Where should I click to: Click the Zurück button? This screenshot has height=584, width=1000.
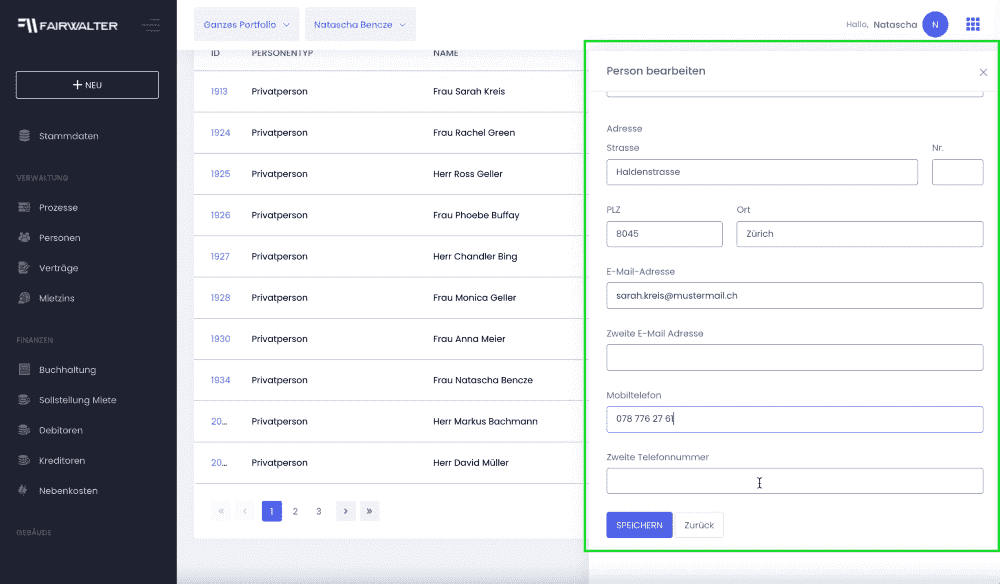click(699, 525)
